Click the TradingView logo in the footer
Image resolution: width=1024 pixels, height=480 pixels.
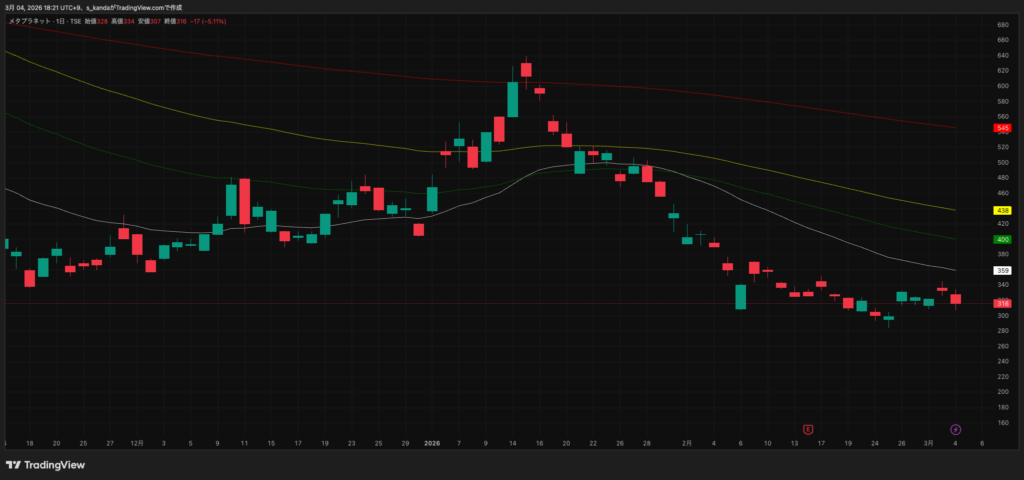pyautogui.click(x=45, y=465)
